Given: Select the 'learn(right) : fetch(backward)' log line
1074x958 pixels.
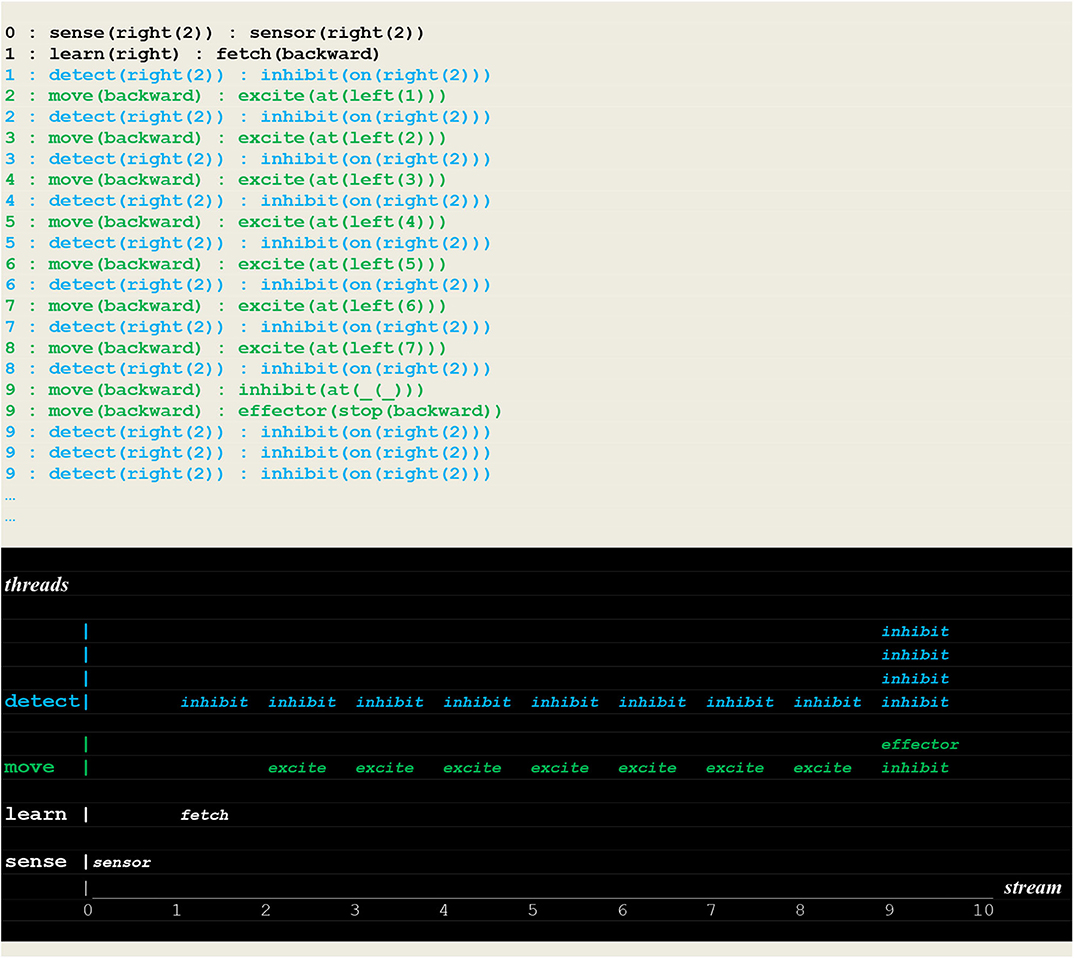Looking at the screenshot, I should tap(192, 54).
